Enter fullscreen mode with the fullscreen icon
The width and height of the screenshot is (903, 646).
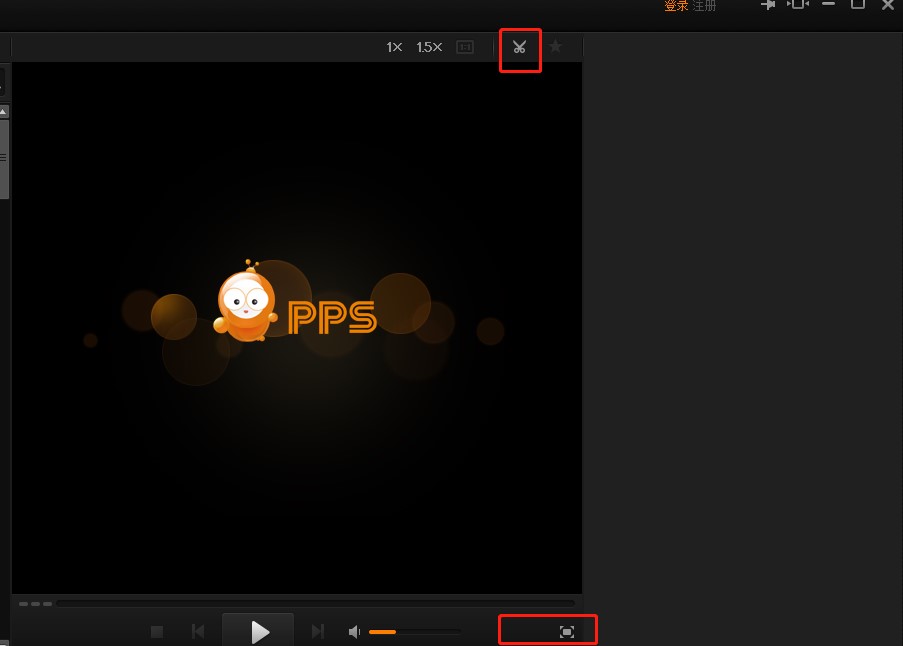567,632
